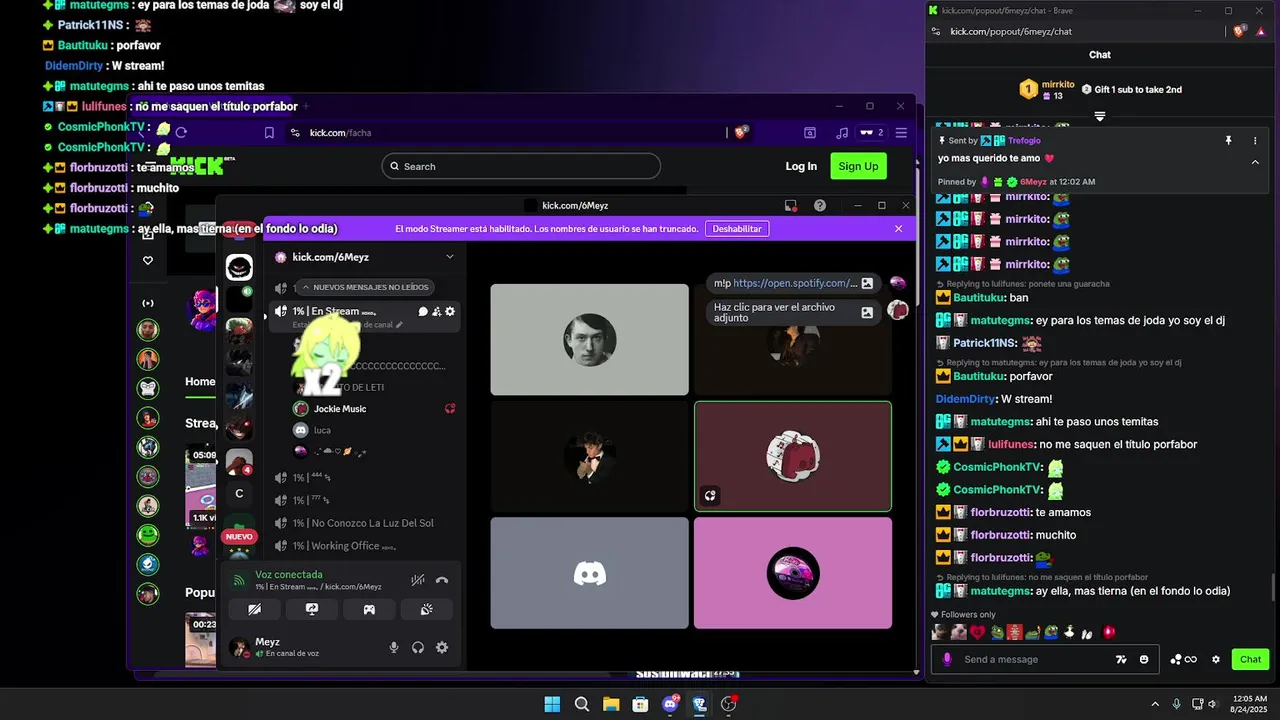
Task: Turn on camera in Discord voice panel
Action: (x=254, y=609)
